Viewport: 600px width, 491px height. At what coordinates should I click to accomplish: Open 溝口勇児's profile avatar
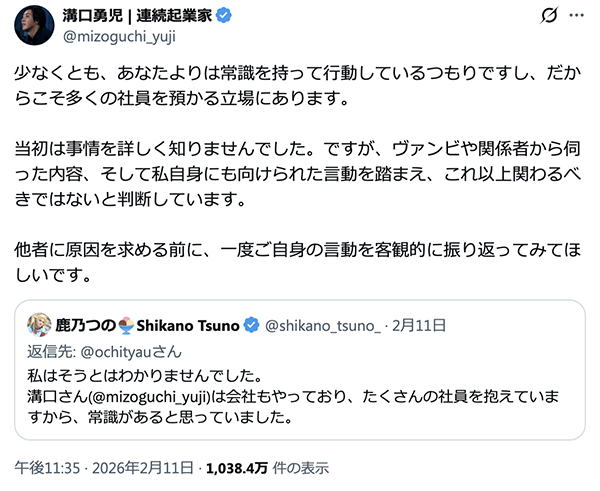tap(36, 26)
